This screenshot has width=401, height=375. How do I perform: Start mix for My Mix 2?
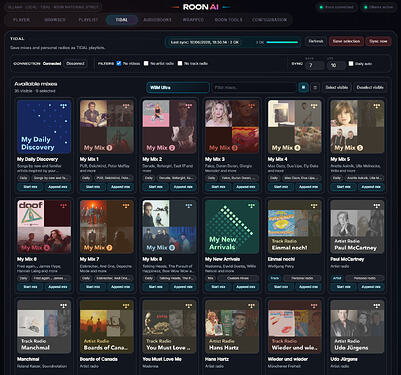[x=156, y=187]
